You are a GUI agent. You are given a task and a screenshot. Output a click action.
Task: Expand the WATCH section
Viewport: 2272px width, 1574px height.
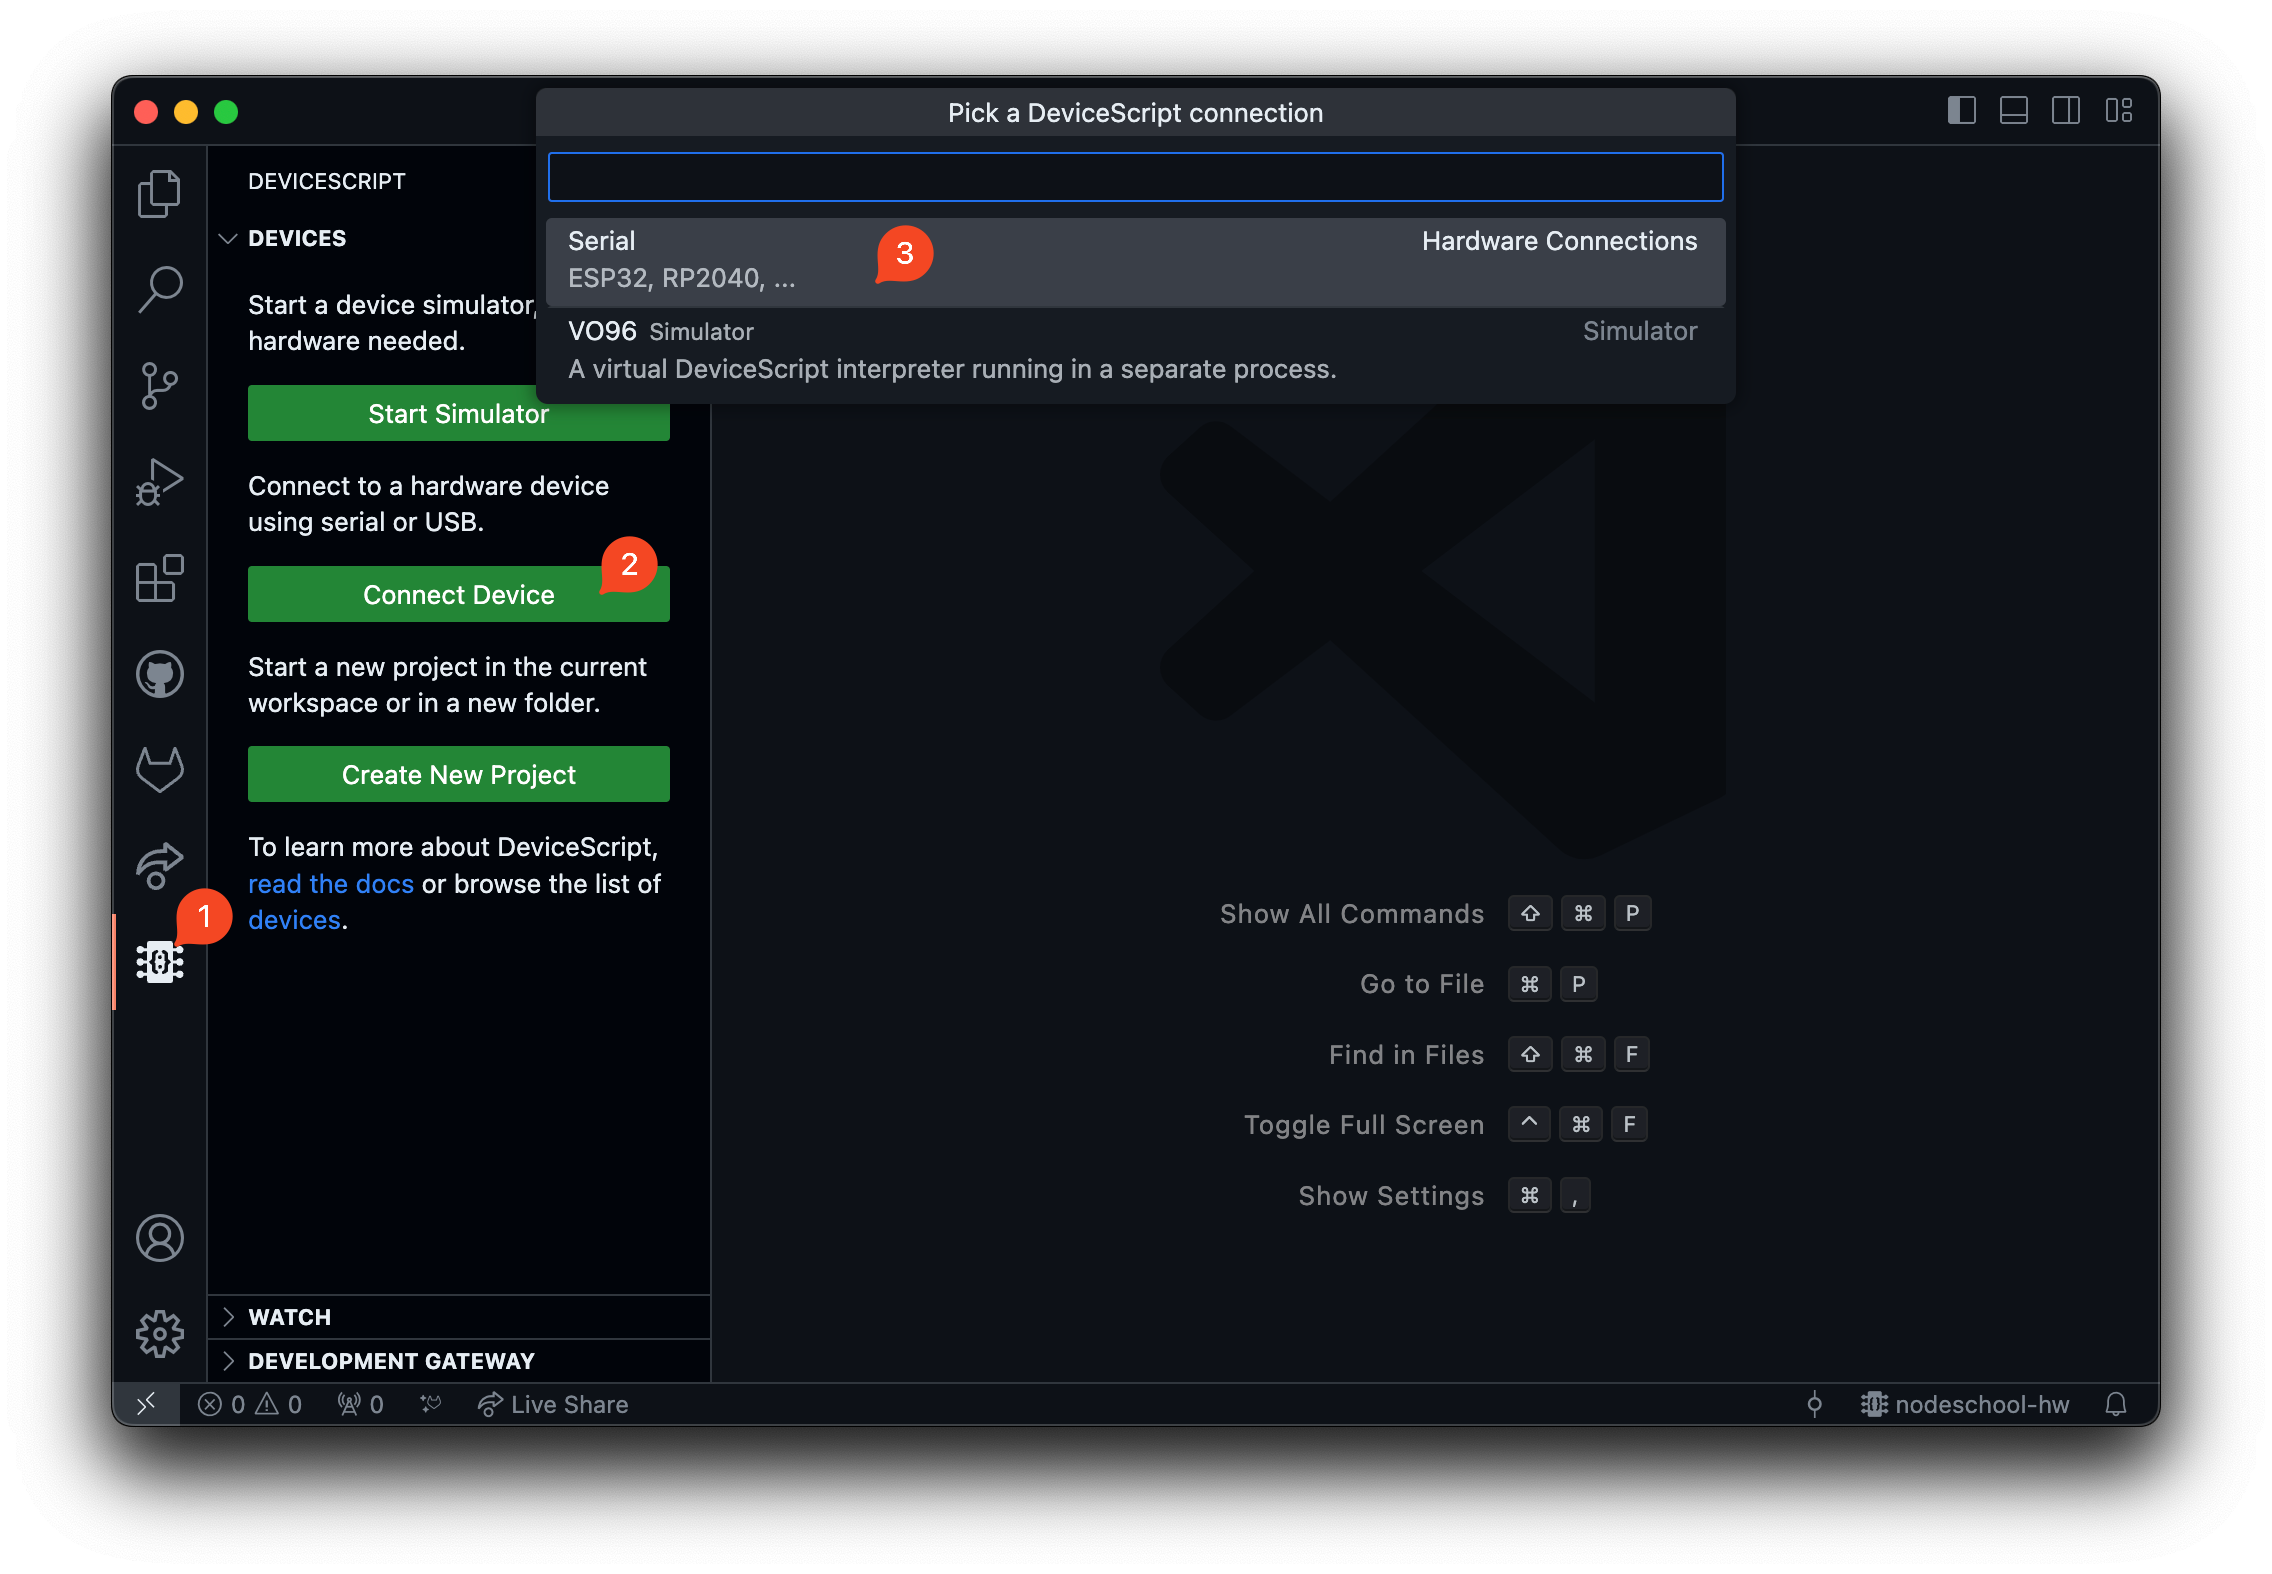click(289, 1317)
